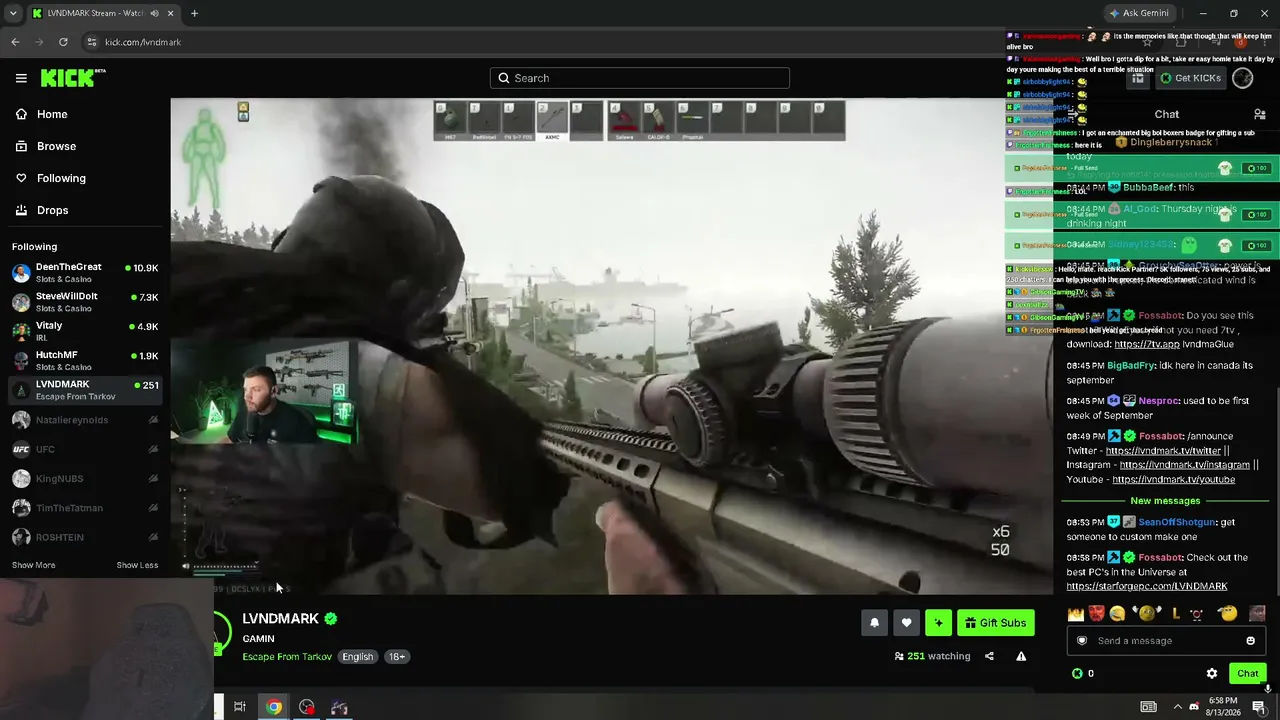1280x720 pixels.
Task: Click the Search field
Action: [640, 78]
